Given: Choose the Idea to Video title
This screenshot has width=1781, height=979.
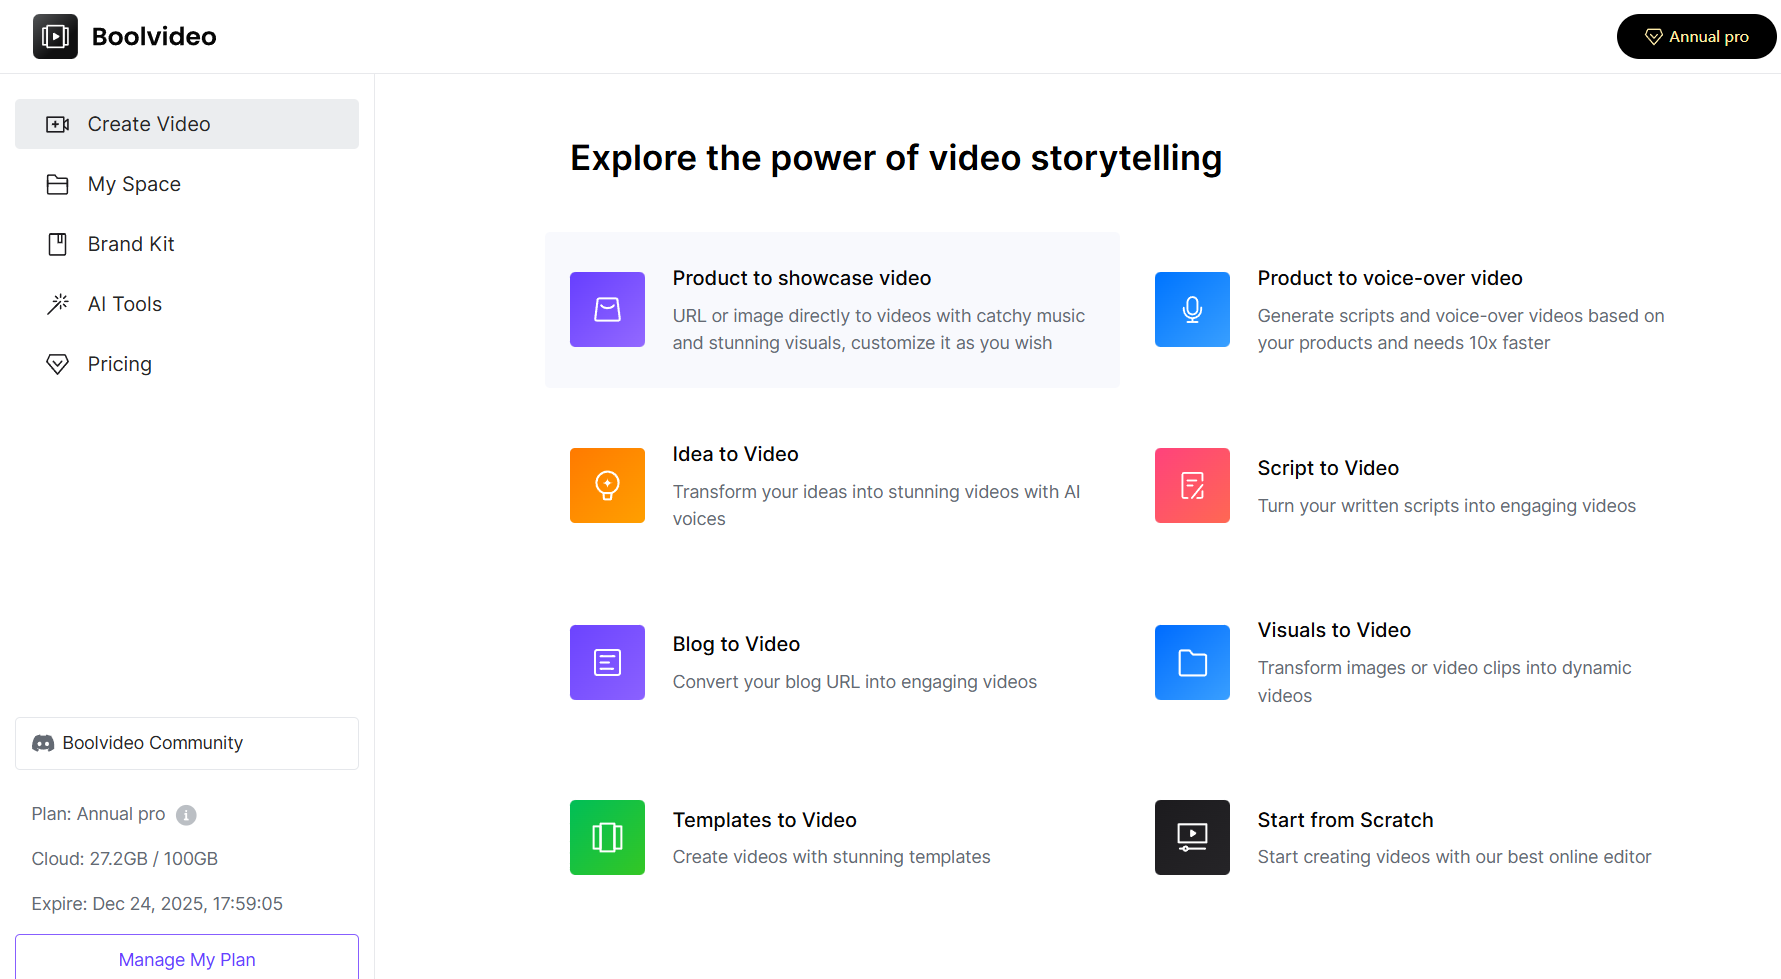Looking at the screenshot, I should pyautogui.click(x=736, y=454).
